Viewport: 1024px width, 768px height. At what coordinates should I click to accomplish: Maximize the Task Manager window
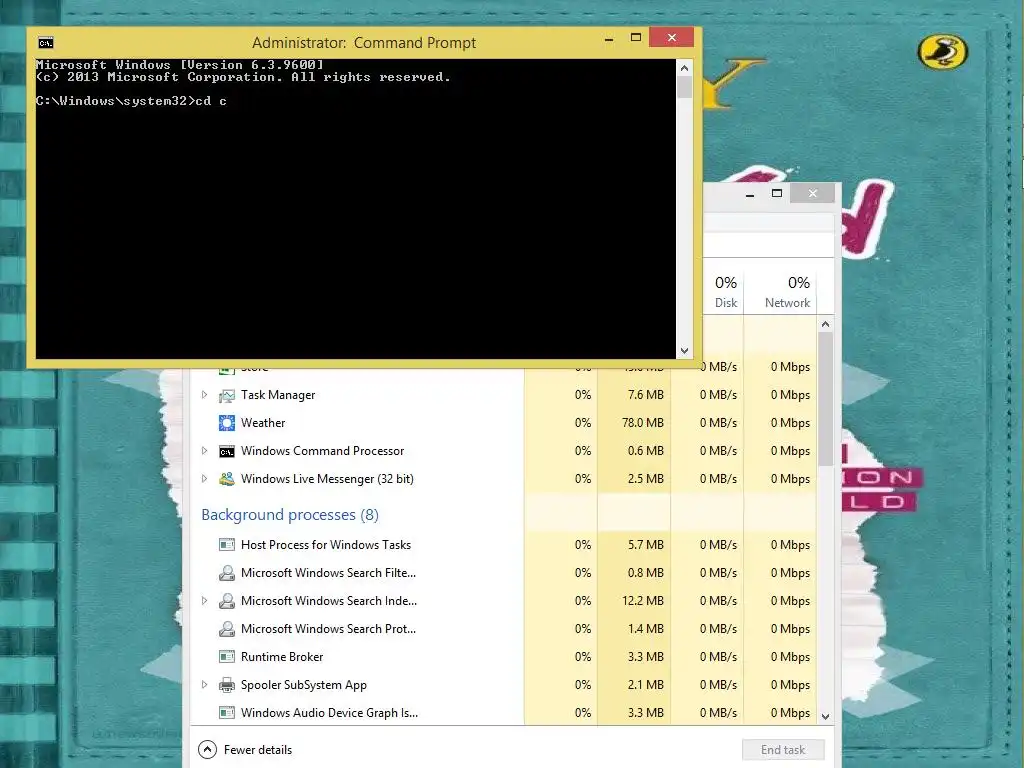pos(776,193)
